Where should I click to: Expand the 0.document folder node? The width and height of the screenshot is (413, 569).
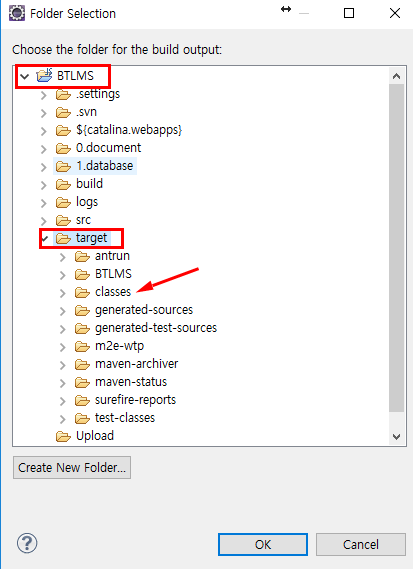pyautogui.click(x=44, y=149)
